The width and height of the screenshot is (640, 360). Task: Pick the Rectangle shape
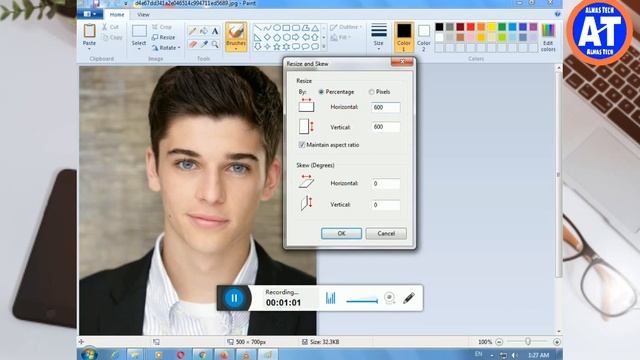tap(286, 28)
